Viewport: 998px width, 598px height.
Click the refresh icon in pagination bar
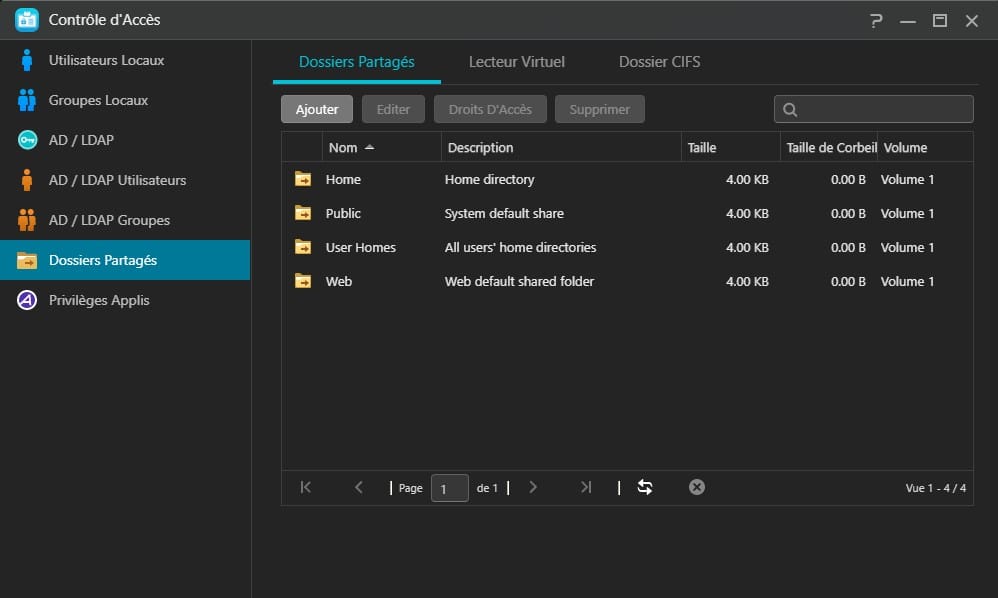(x=645, y=487)
